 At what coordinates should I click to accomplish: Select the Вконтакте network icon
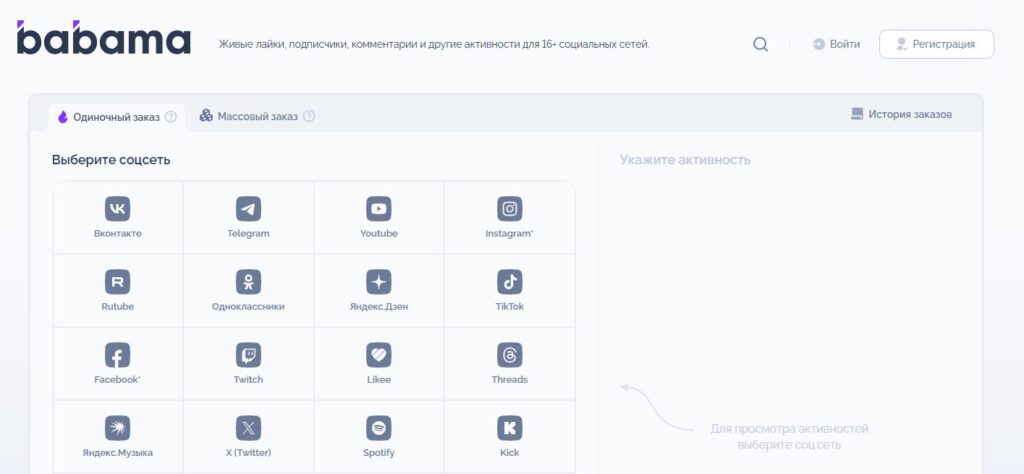118,209
